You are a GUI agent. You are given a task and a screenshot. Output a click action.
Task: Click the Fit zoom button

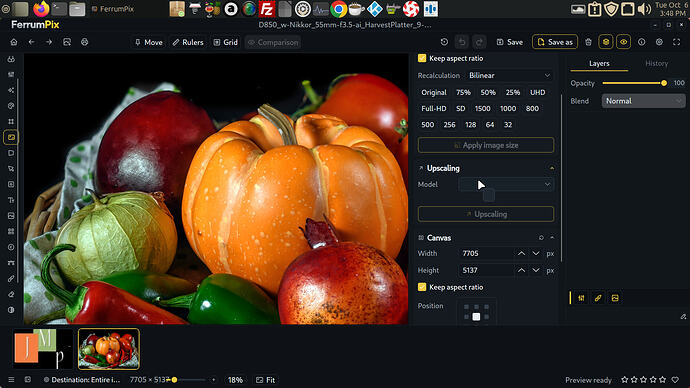[x=265, y=380]
